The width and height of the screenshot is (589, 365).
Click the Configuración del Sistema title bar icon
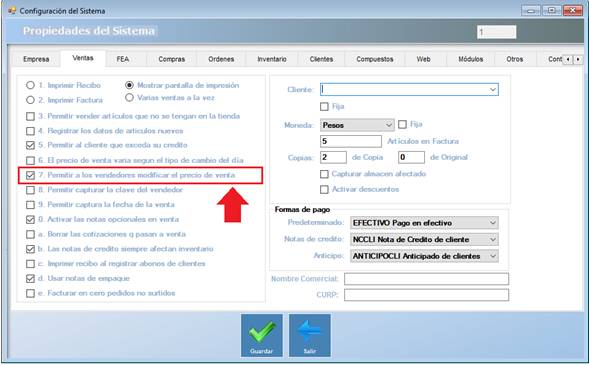pyautogui.click(x=12, y=11)
